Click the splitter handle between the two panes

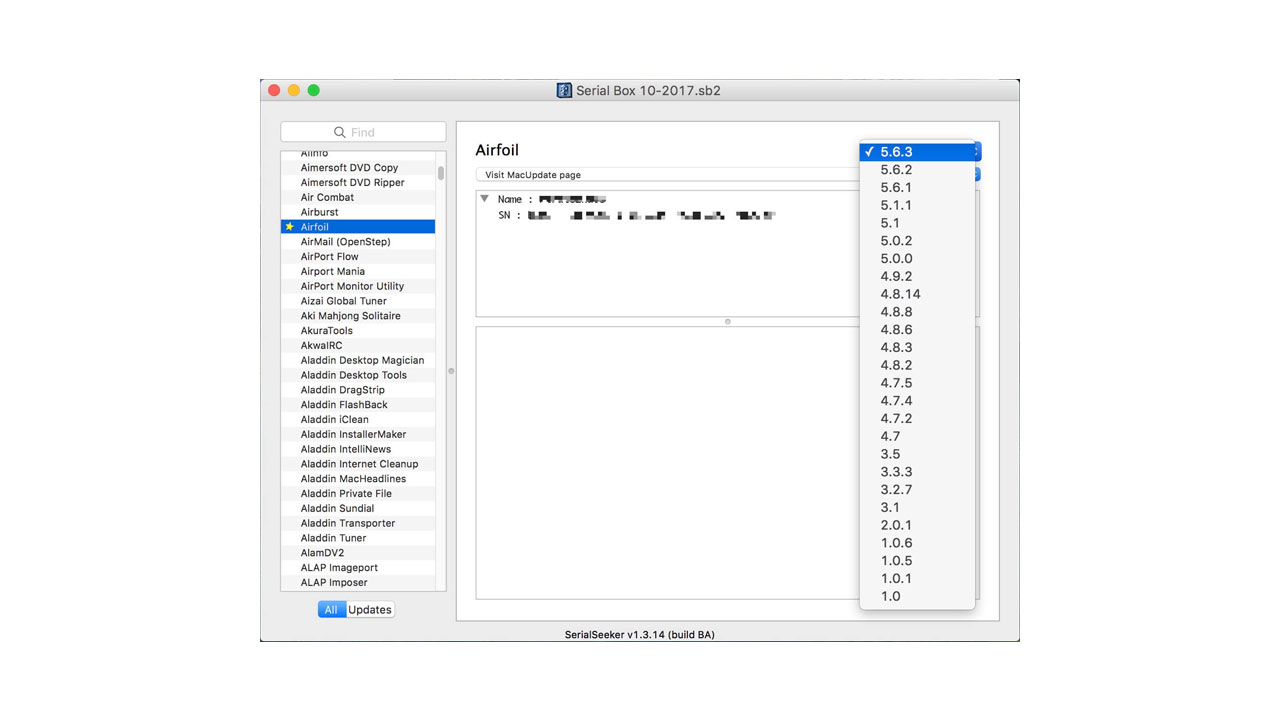[x=727, y=322]
